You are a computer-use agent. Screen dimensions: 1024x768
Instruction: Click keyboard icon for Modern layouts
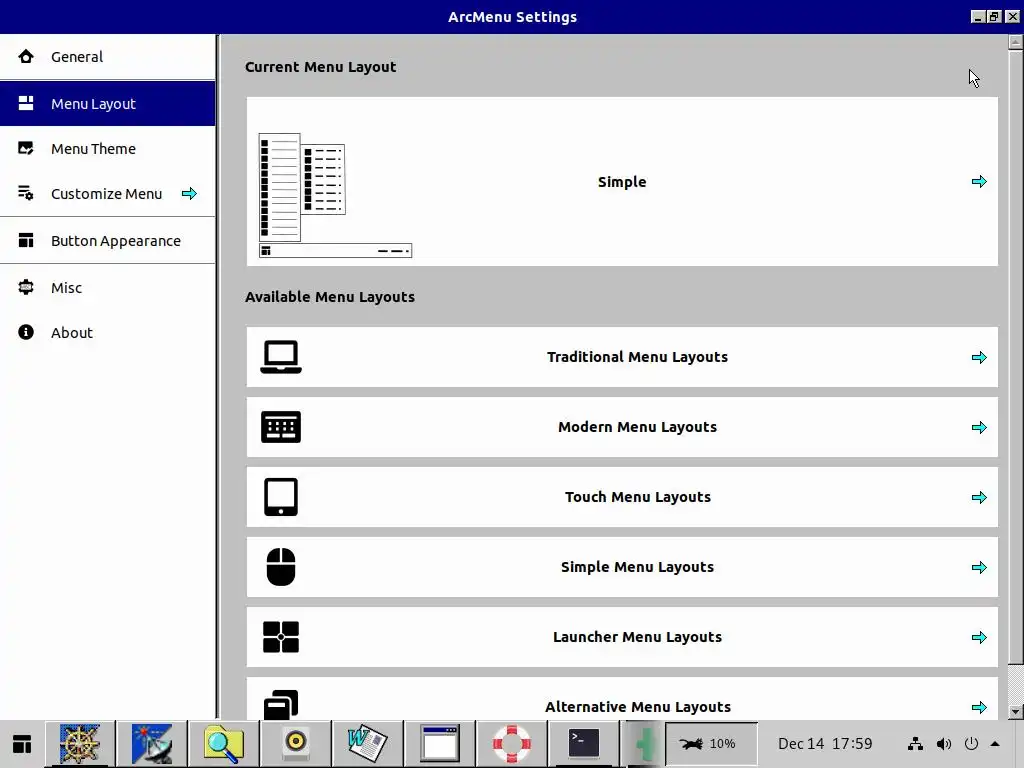(x=281, y=427)
